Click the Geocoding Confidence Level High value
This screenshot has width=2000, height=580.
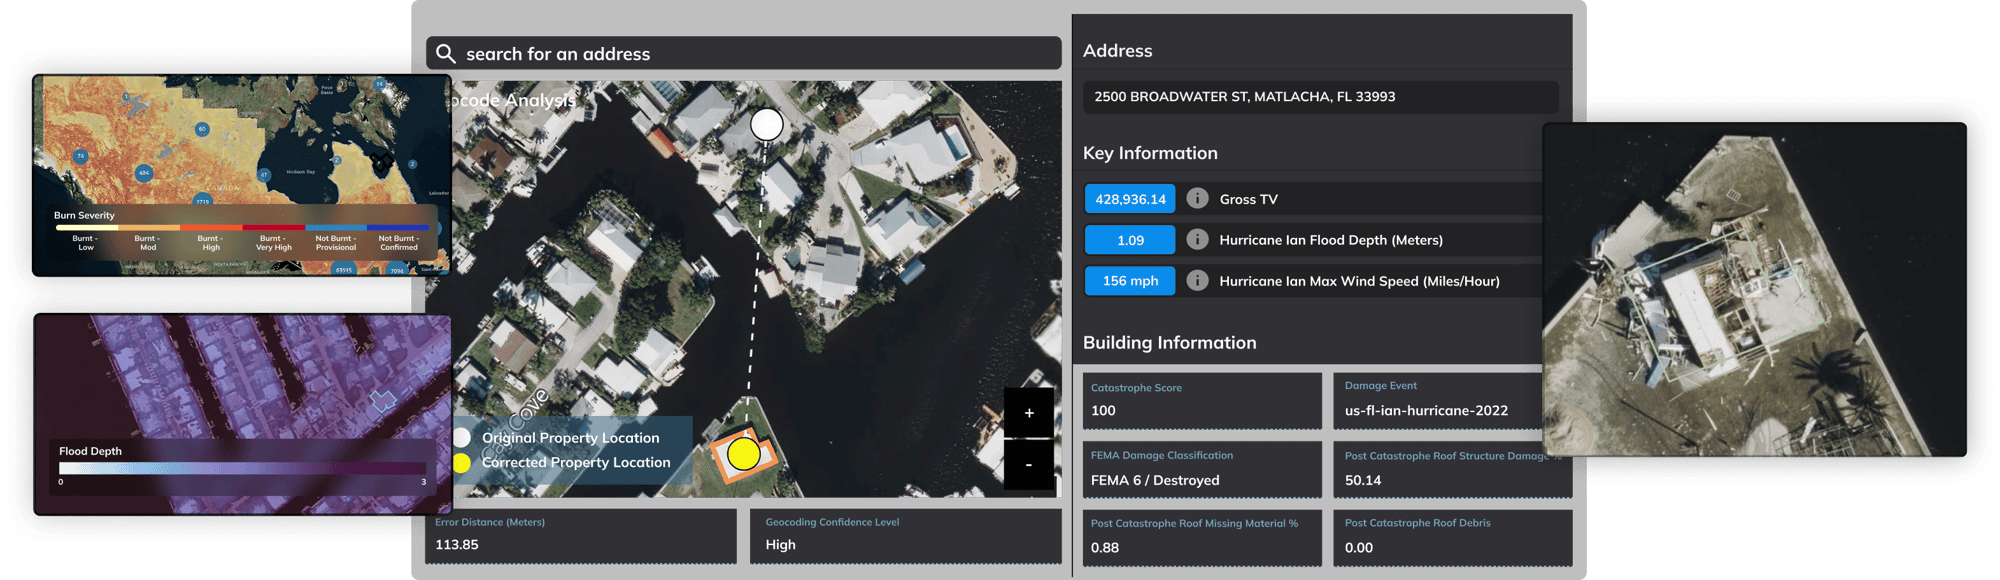[781, 544]
